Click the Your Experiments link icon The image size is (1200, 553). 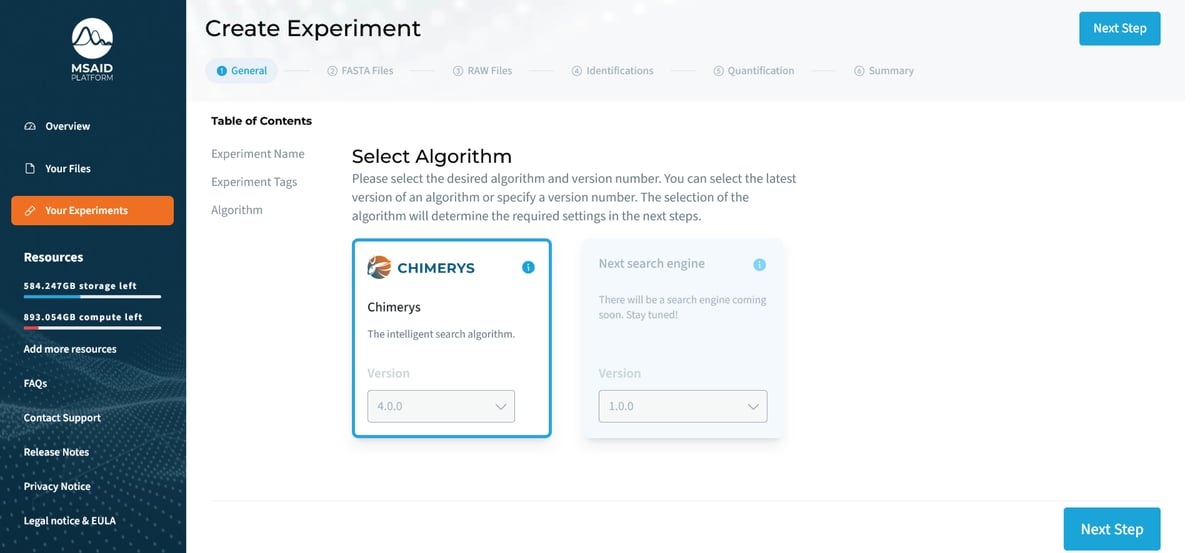[x=30, y=211]
